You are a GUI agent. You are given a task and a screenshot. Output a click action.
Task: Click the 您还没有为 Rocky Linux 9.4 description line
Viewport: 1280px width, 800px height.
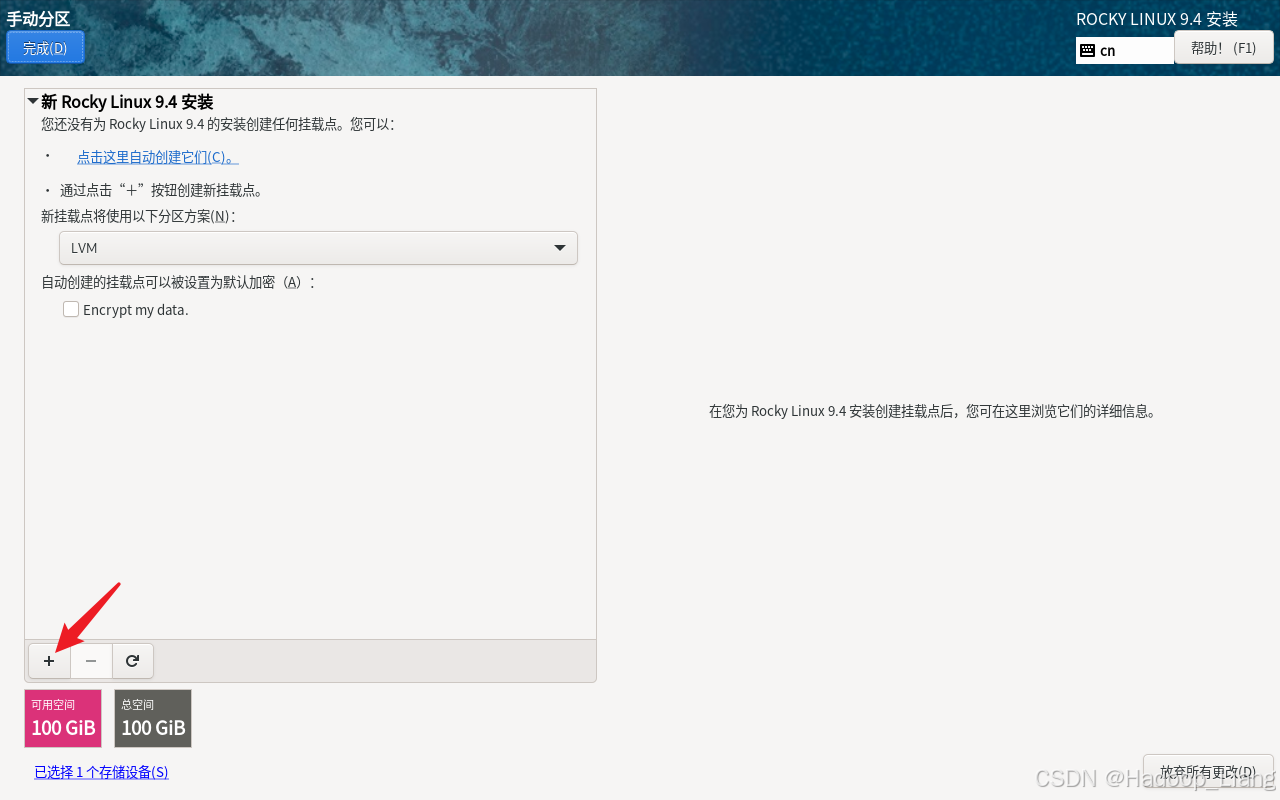[x=218, y=124]
